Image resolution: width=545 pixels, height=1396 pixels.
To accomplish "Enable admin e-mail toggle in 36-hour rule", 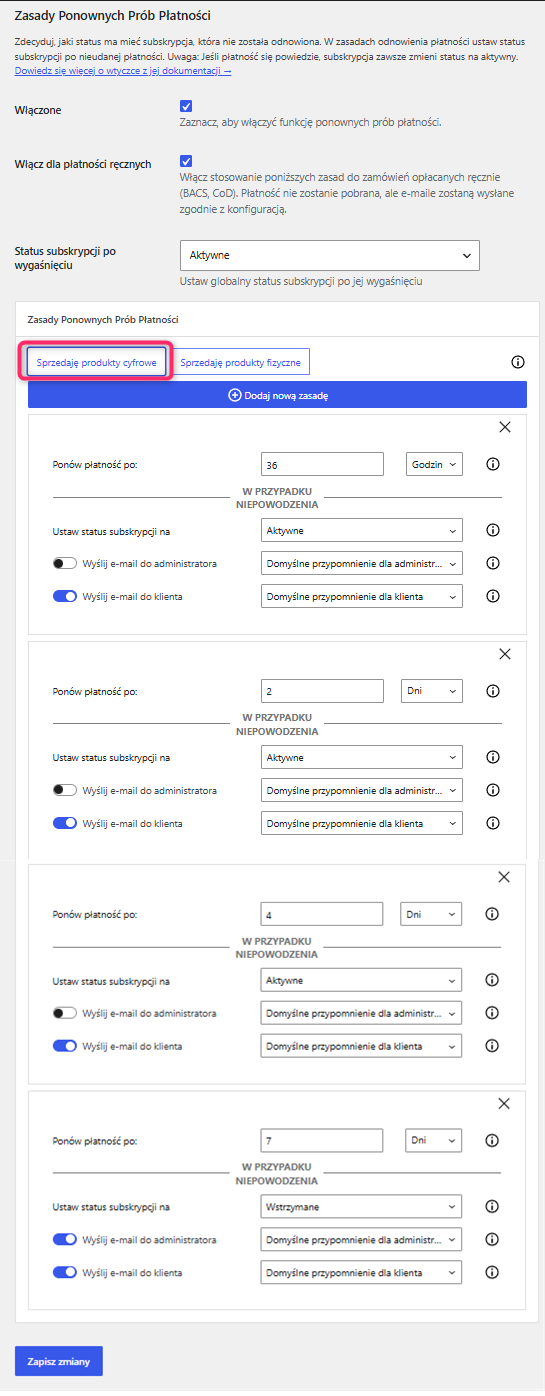I will point(65,563).
